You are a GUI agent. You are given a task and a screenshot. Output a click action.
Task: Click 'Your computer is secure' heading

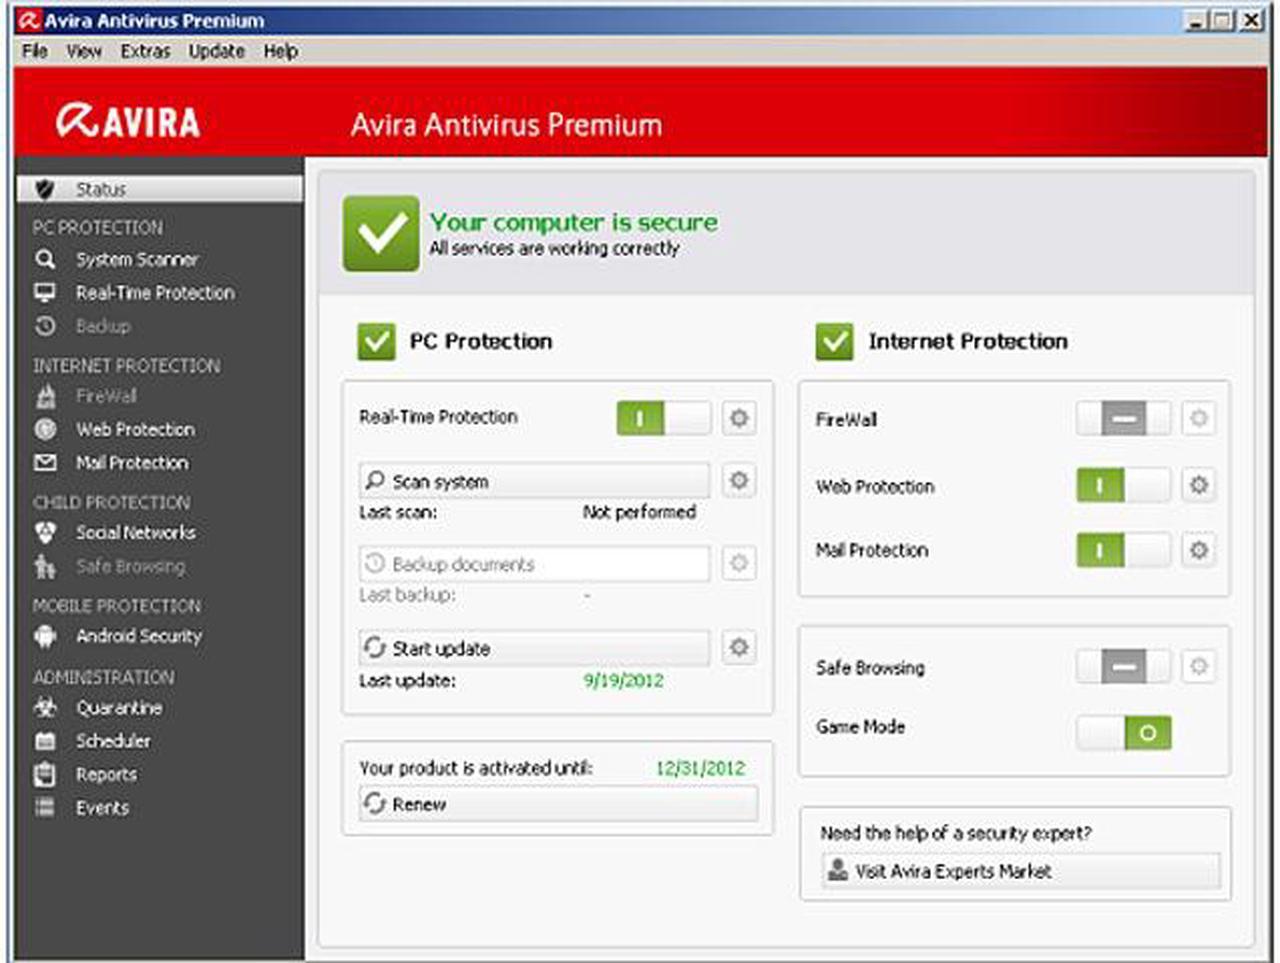coord(574,222)
